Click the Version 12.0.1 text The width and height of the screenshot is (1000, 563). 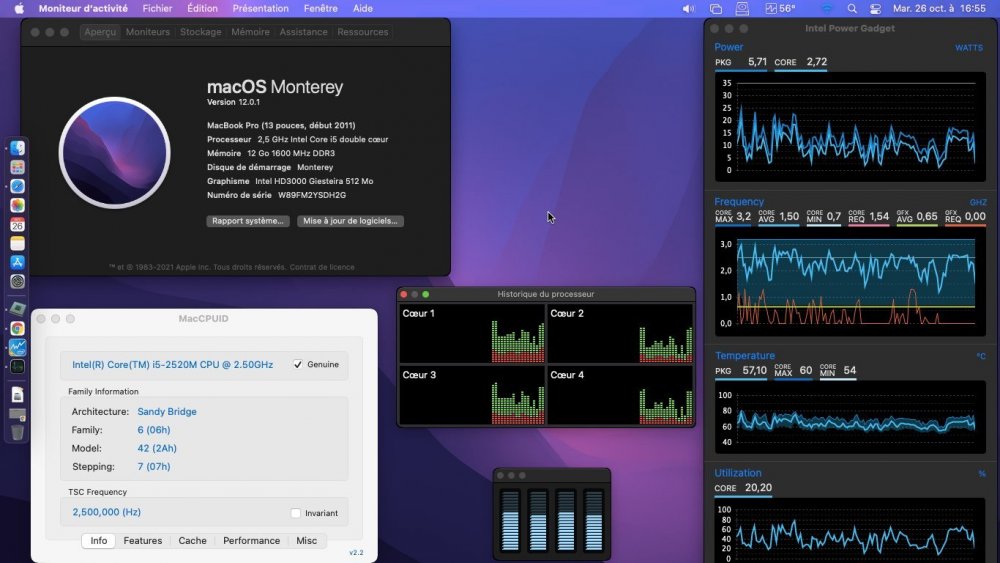pos(233,102)
